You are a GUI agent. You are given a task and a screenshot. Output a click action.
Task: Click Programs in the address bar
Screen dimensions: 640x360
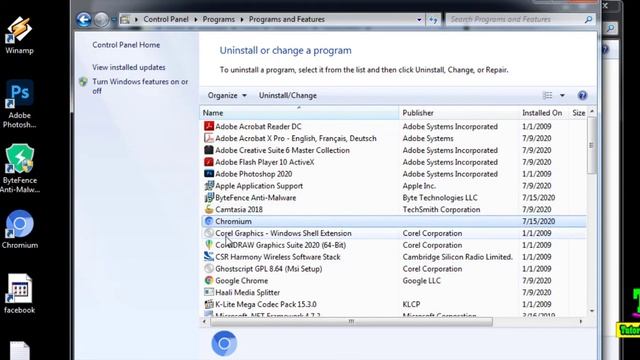[x=218, y=19]
